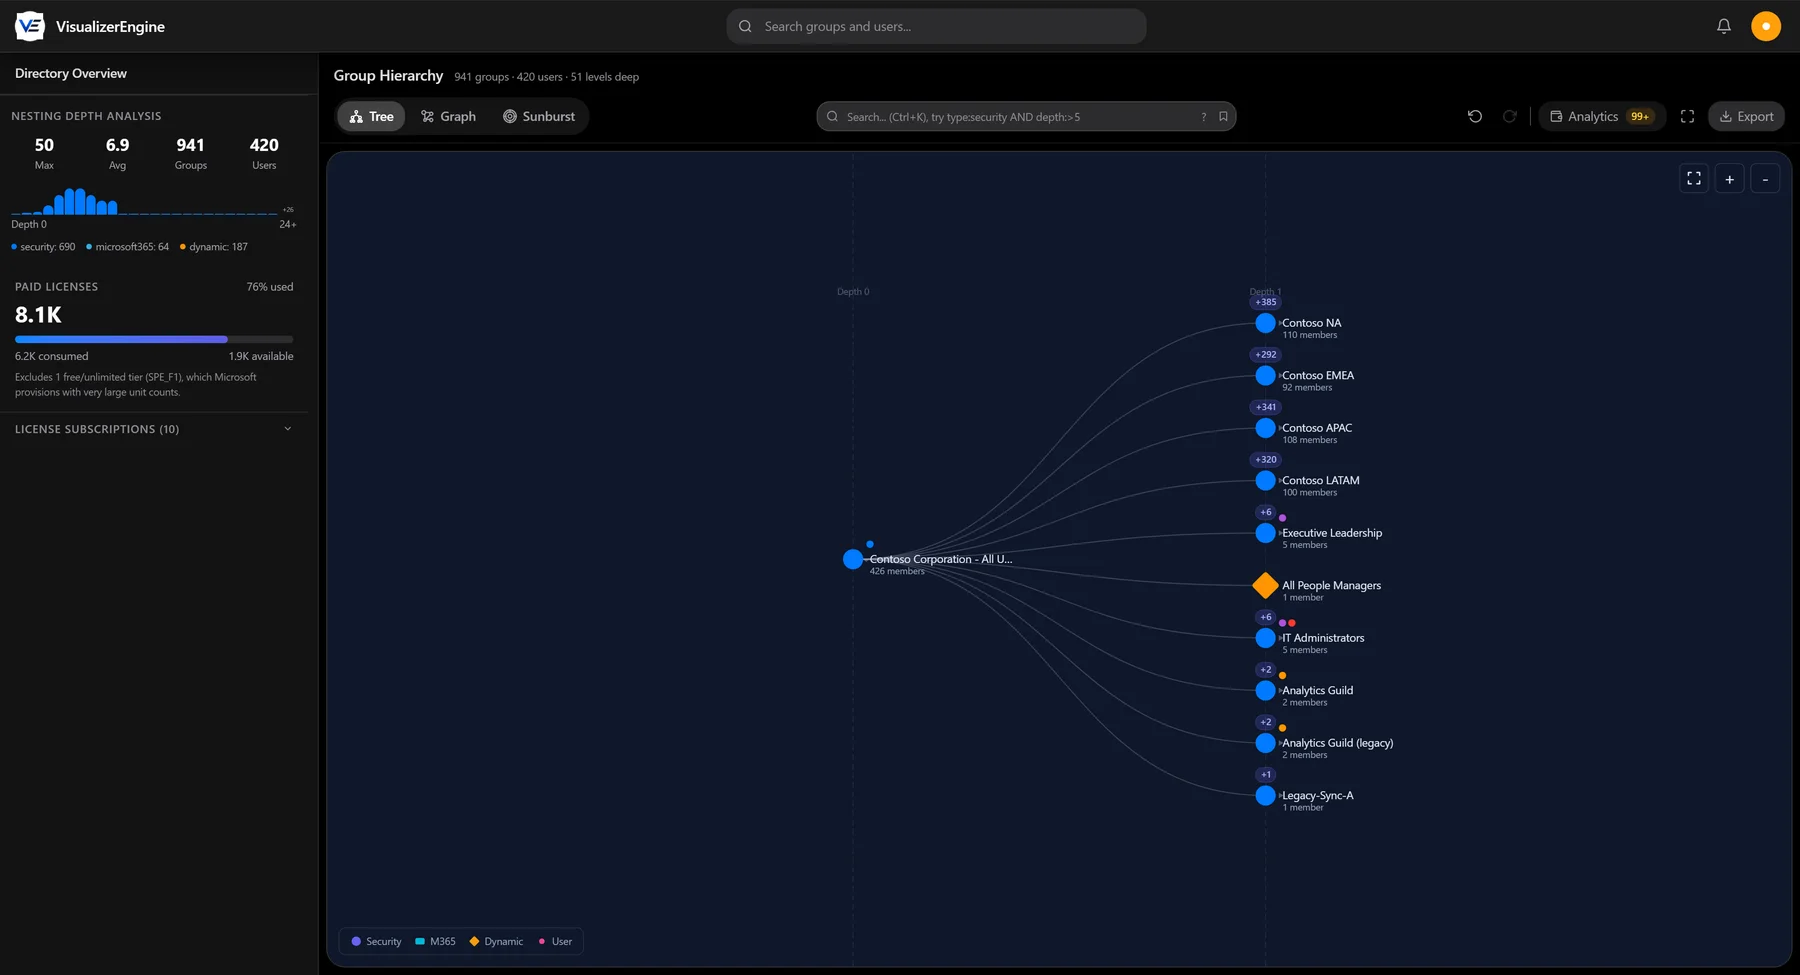The width and height of the screenshot is (1800, 975).
Task: Focus the hierarchy search field with Ctrl+K hint
Action: pyautogui.click(x=1026, y=116)
